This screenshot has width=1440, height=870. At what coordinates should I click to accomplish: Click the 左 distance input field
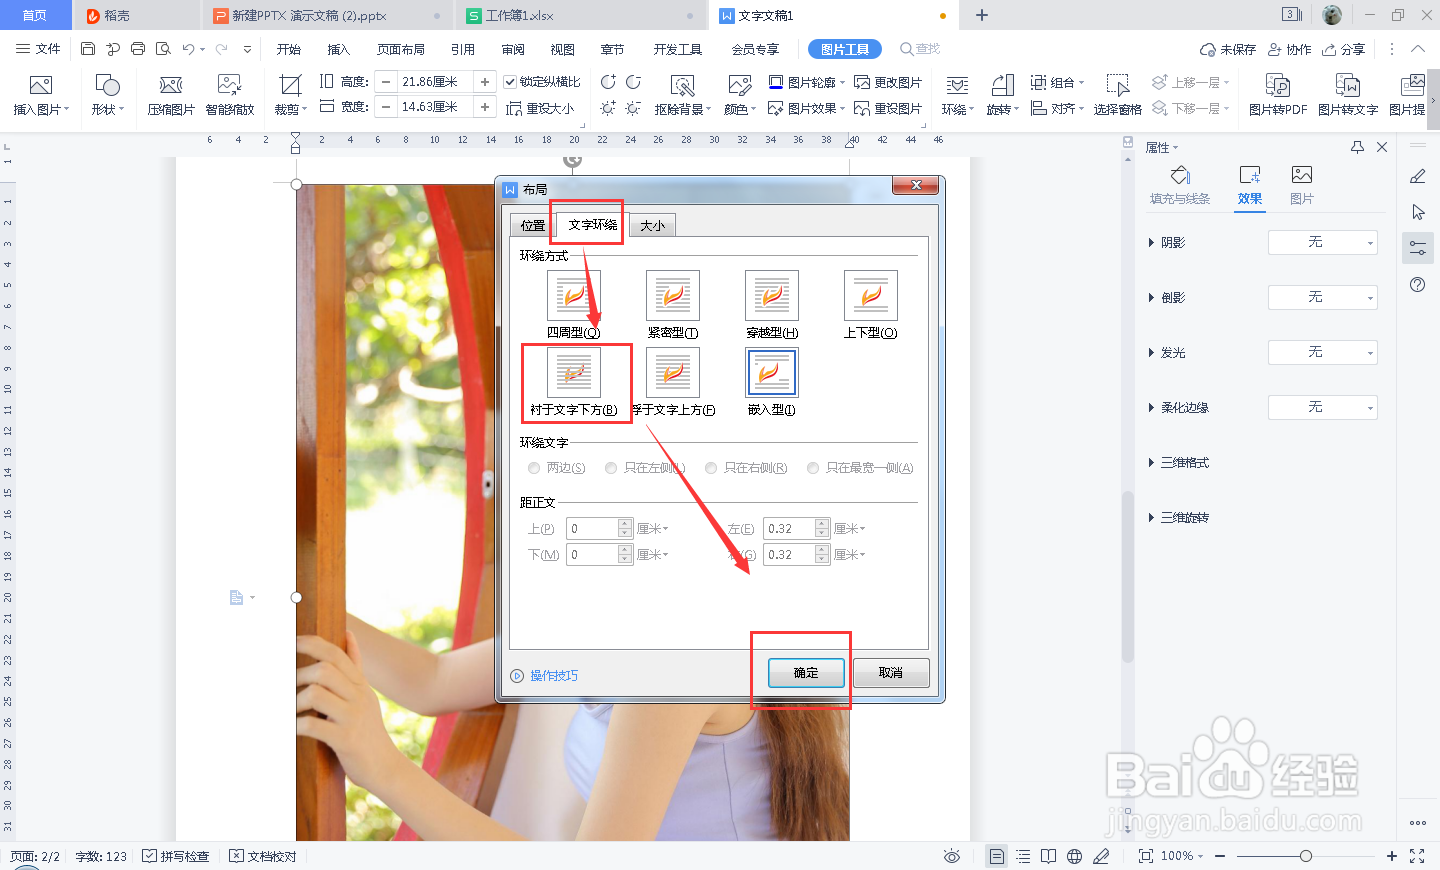pyautogui.click(x=790, y=529)
